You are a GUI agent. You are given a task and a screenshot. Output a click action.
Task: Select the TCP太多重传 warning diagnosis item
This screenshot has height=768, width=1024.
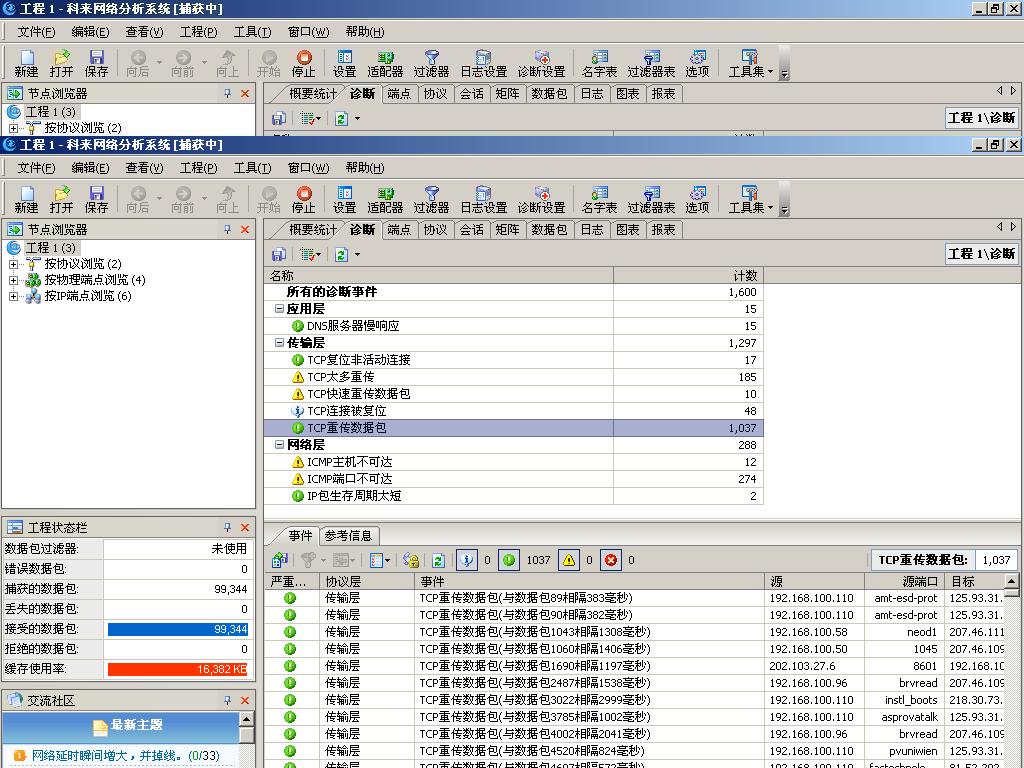click(x=340, y=377)
